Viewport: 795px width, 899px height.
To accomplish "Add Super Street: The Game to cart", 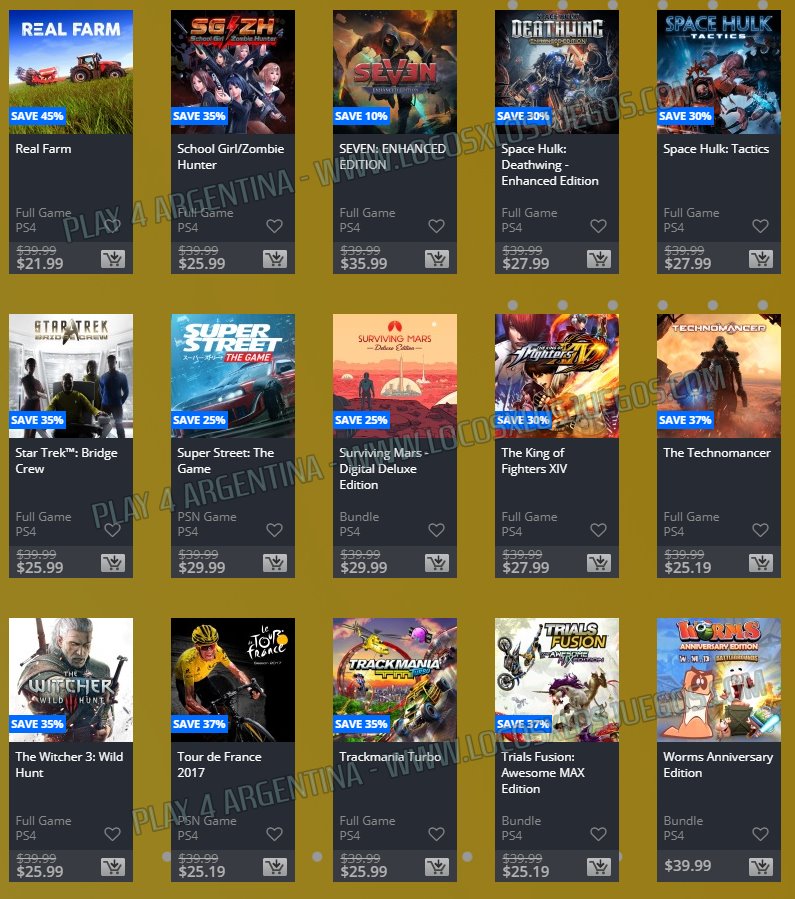I will [275, 563].
